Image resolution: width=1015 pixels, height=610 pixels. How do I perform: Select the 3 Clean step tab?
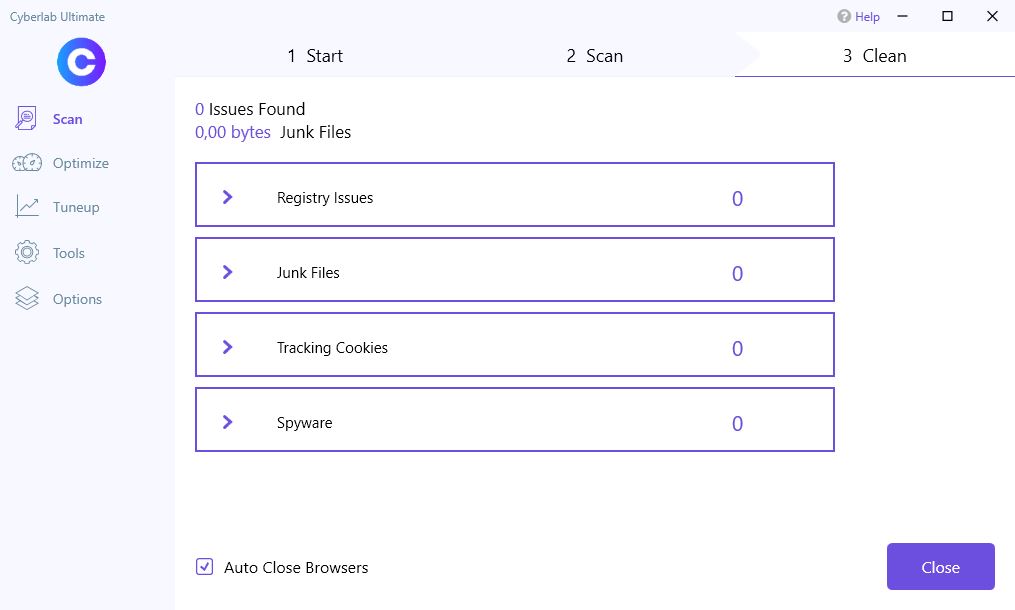874,56
